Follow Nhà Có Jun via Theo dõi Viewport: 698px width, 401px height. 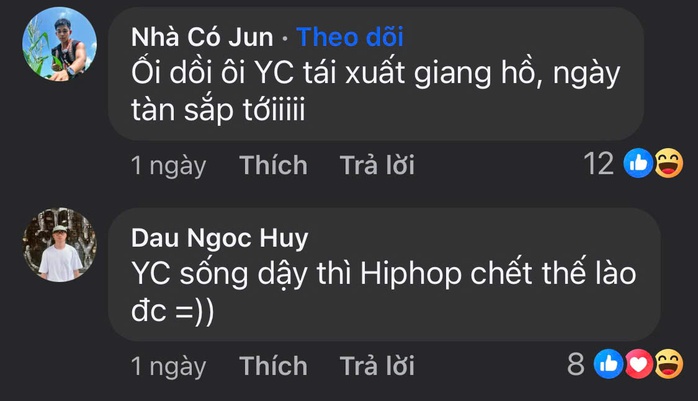349,38
